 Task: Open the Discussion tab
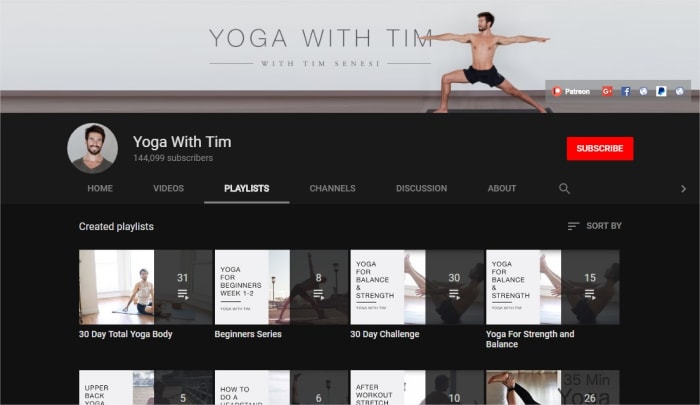pyautogui.click(x=421, y=188)
